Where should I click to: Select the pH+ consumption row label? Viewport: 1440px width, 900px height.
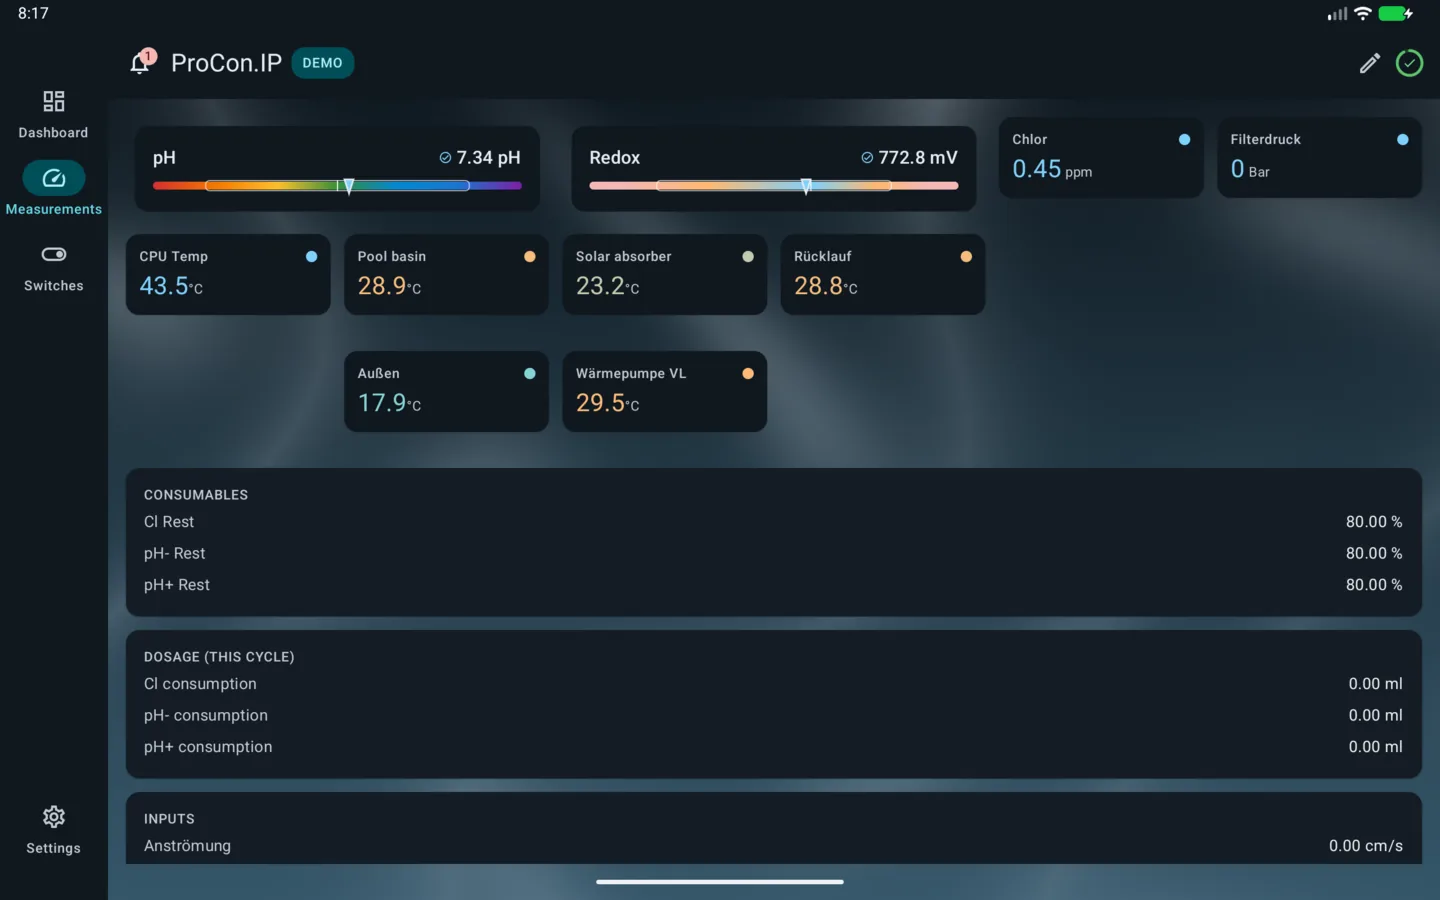tap(208, 747)
